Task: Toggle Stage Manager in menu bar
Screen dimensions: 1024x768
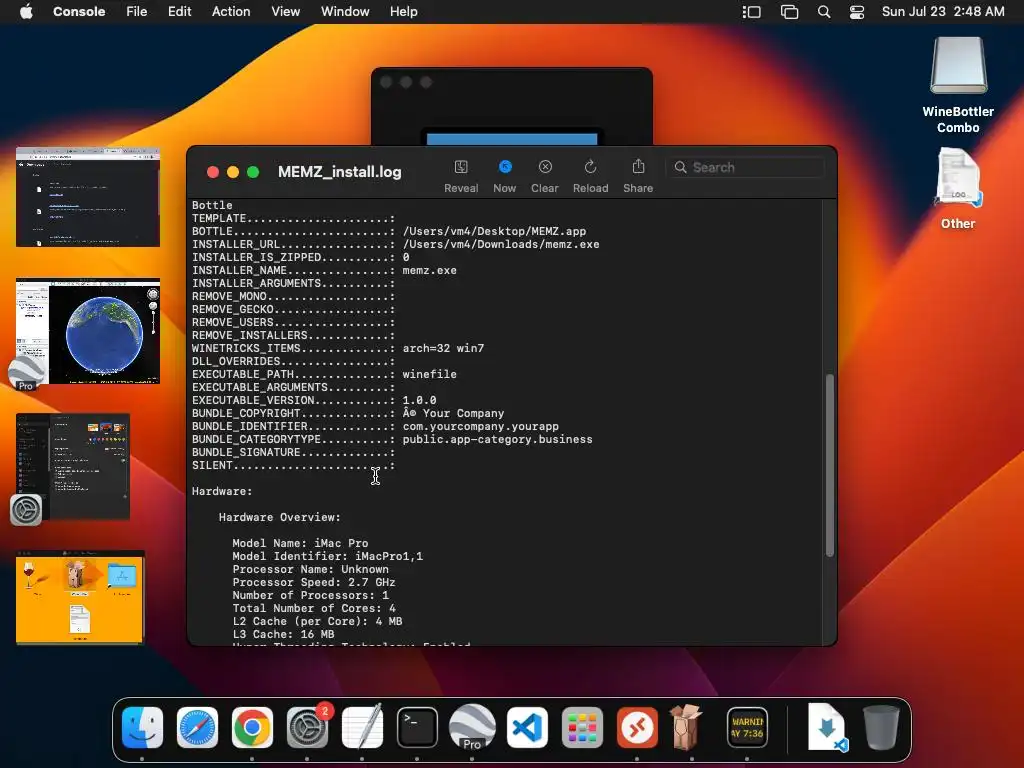Action: 752,12
